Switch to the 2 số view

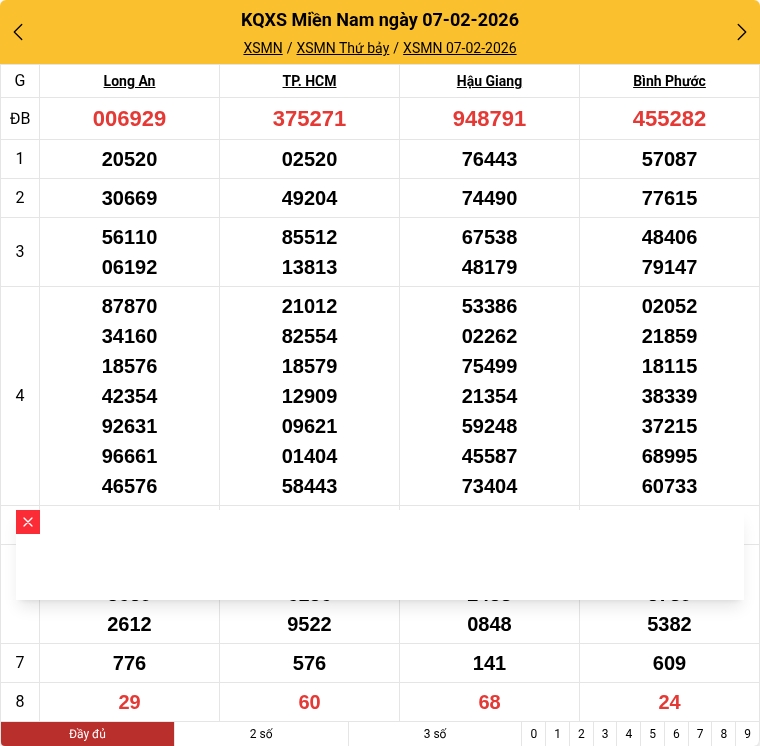point(261,734)
